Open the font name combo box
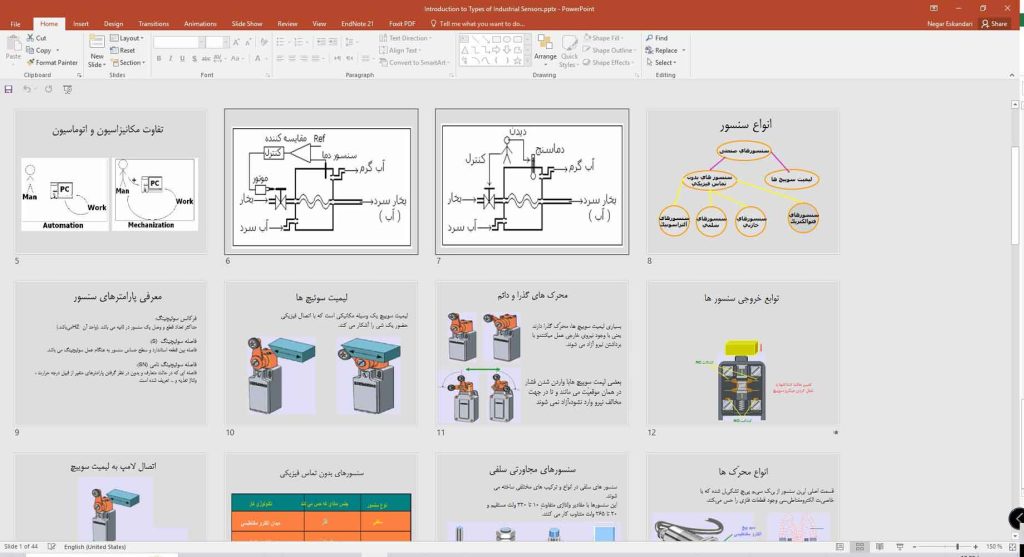The height and width of the screenshot is (557, 1024). click(178, 42)
